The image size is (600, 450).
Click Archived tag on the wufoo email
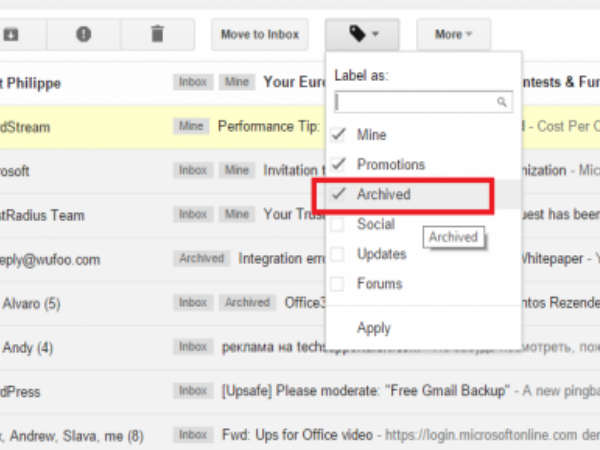click(x=201, y=258)
